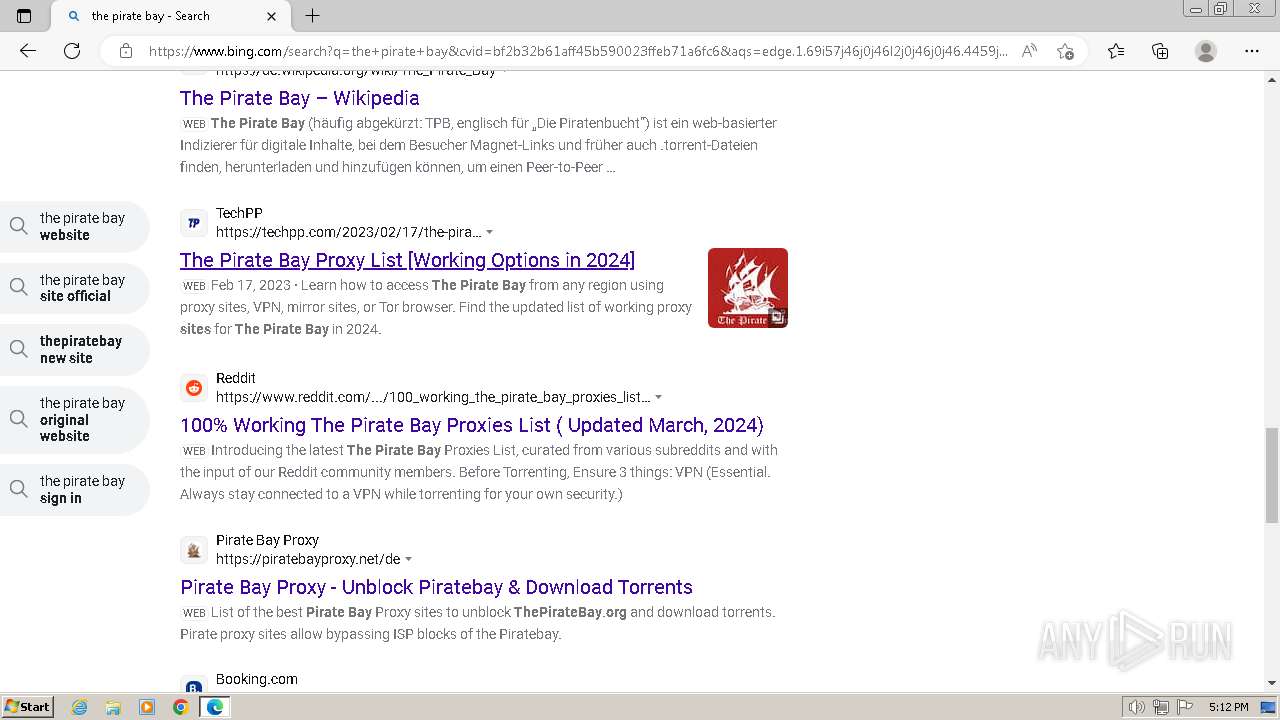
Task: Click the scrollbar down arrow
Action: [x=1272, y=683]
